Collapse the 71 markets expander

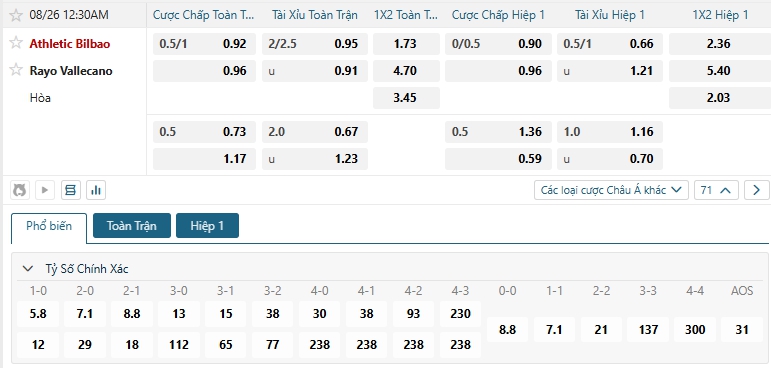716,190
